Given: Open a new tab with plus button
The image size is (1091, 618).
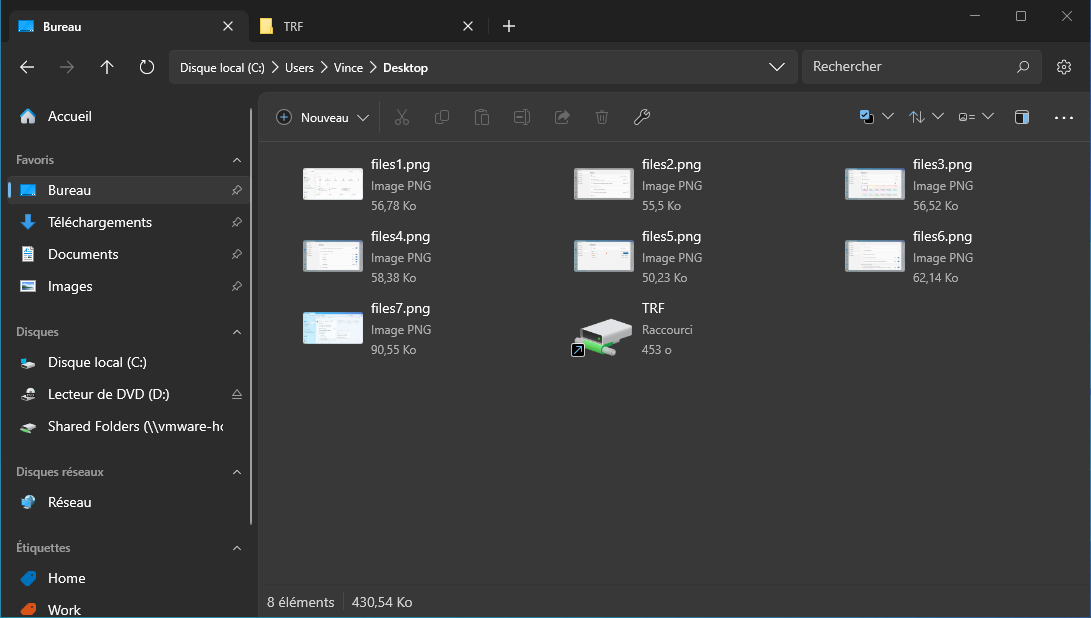Looking at the screenshot, I should [x=509, y=26].
